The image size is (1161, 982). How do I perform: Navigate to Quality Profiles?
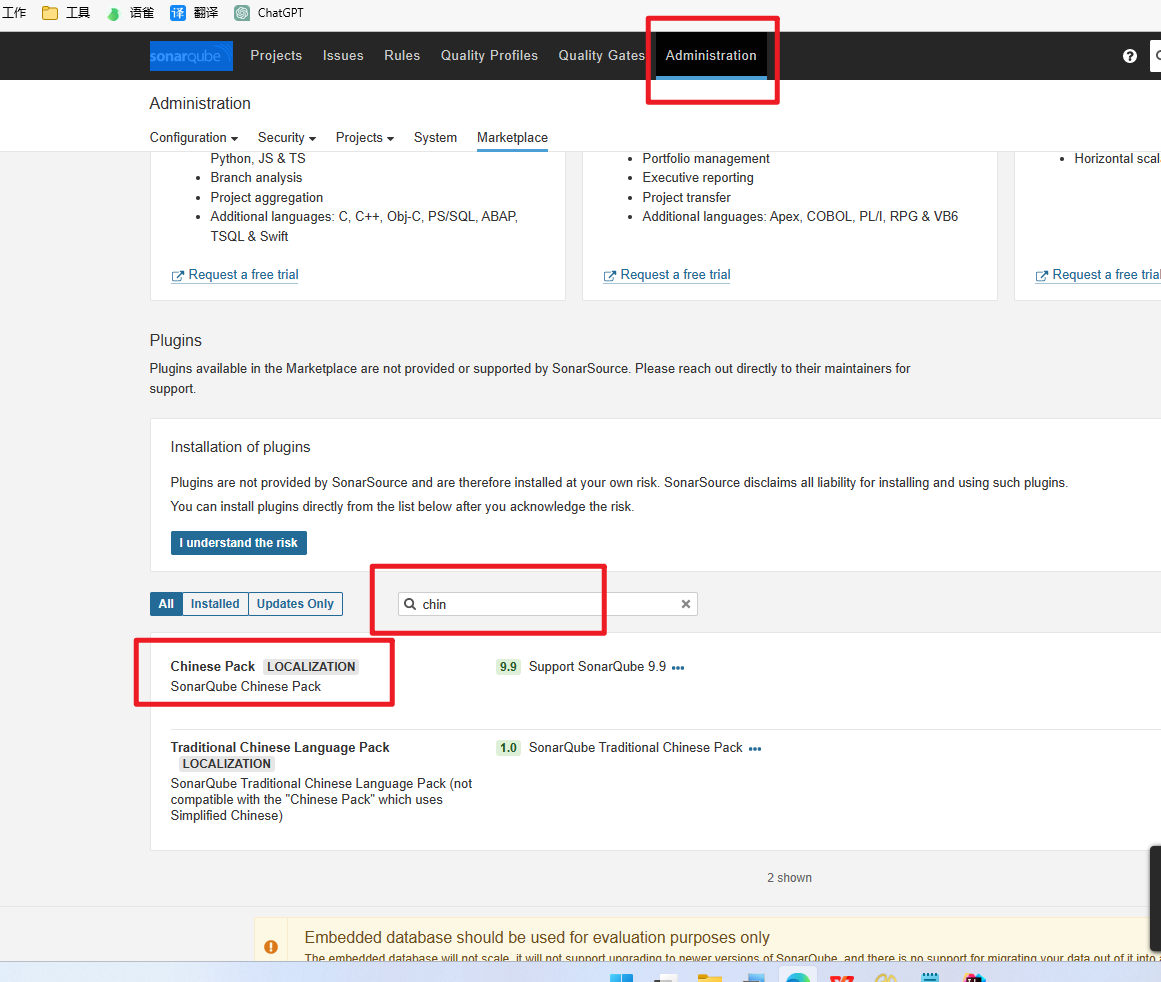coord(489,56)
